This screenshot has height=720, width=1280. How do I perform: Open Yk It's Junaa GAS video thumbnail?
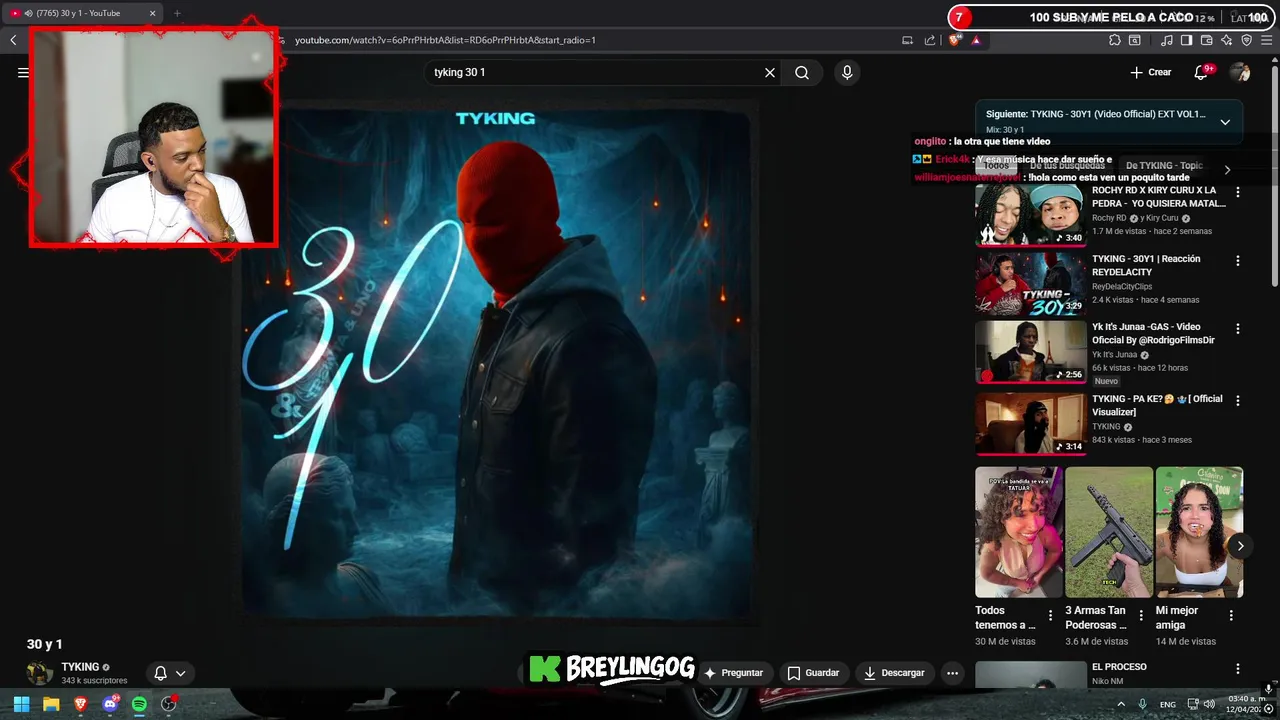(x=1030, y=351)
